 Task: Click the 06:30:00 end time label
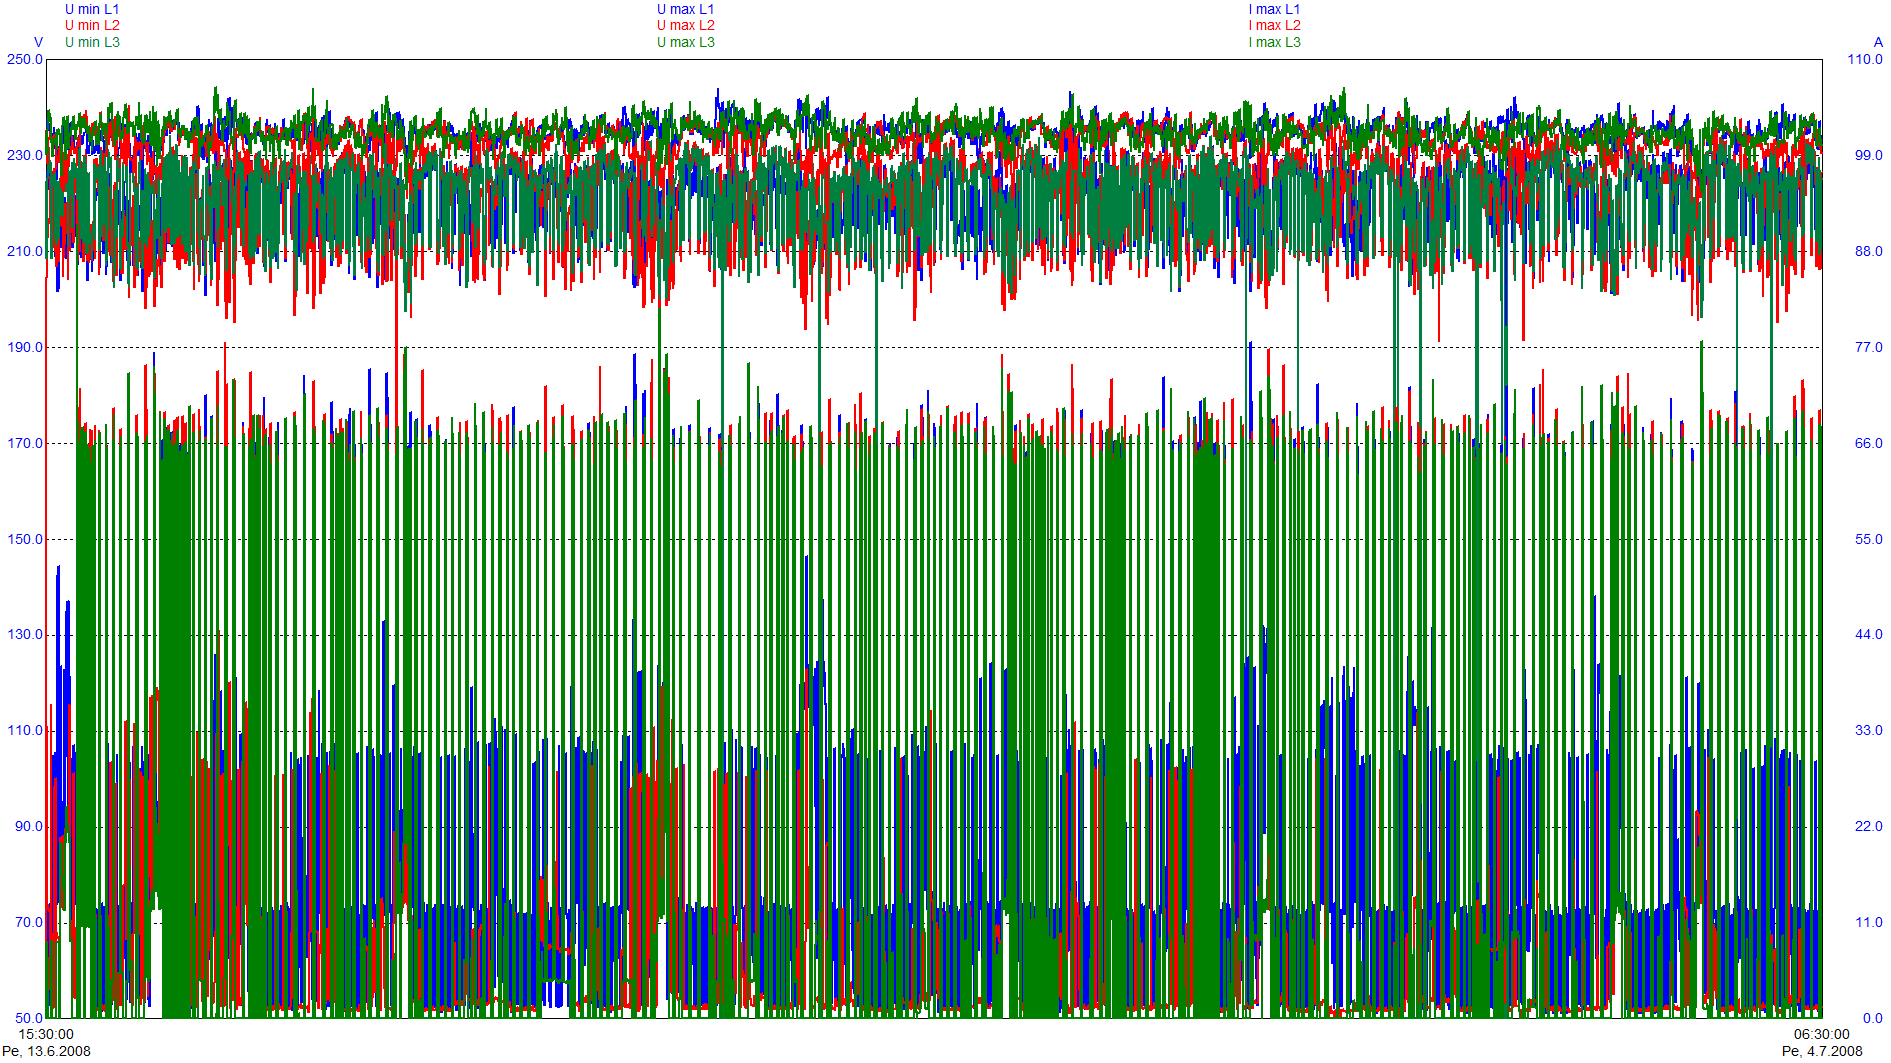1821,1034
